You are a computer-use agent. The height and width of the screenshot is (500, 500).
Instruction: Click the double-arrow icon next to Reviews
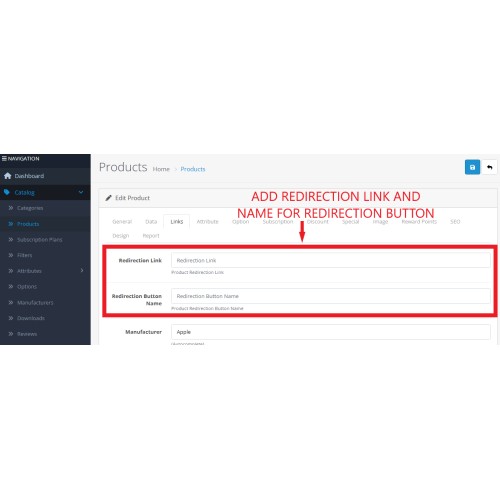(11, 333)
